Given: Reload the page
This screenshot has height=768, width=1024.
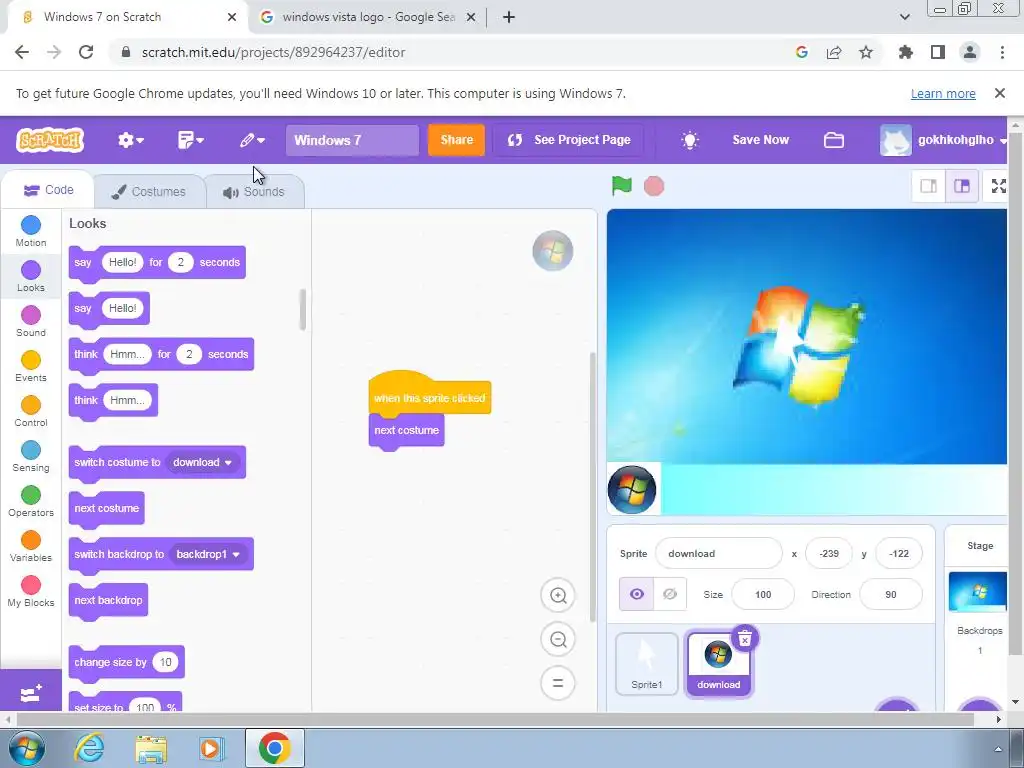Looking at the screenshot, I should coord(86,52).
